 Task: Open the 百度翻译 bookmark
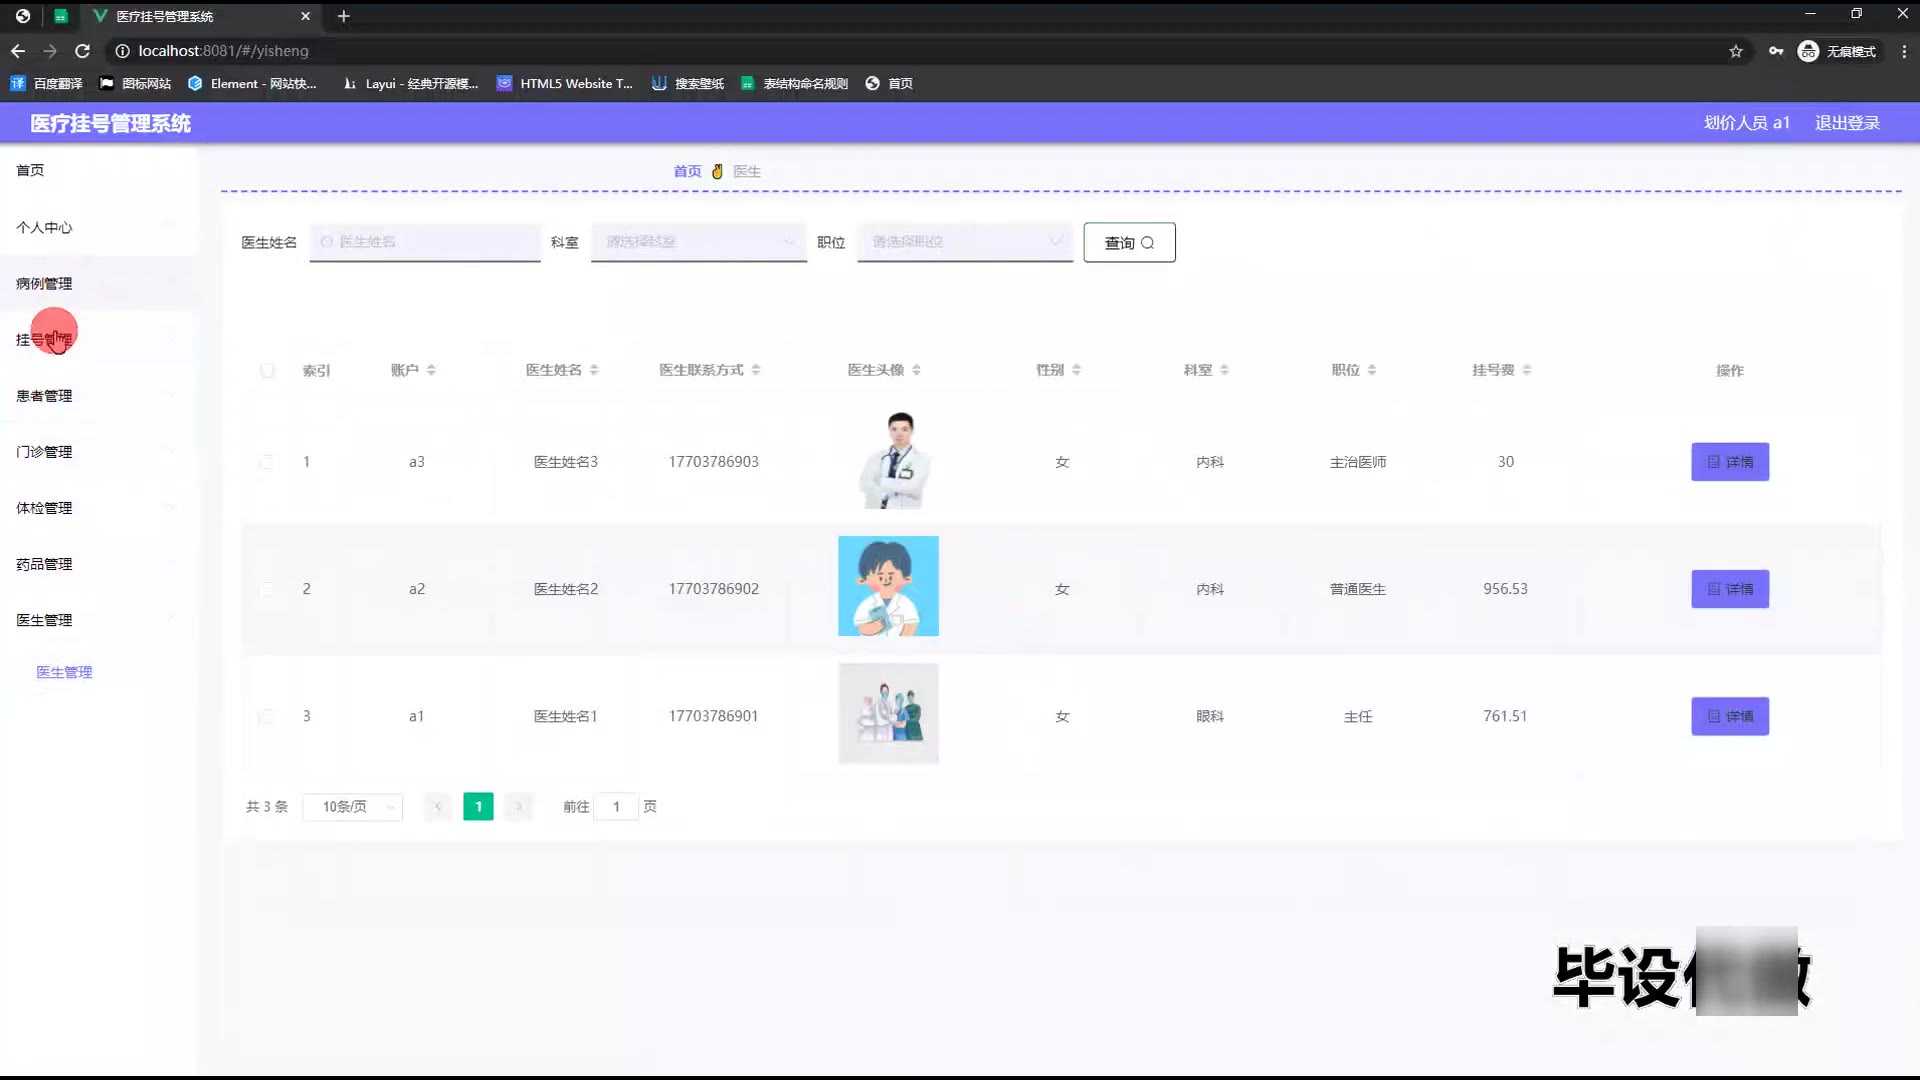[x=46, y=84]
